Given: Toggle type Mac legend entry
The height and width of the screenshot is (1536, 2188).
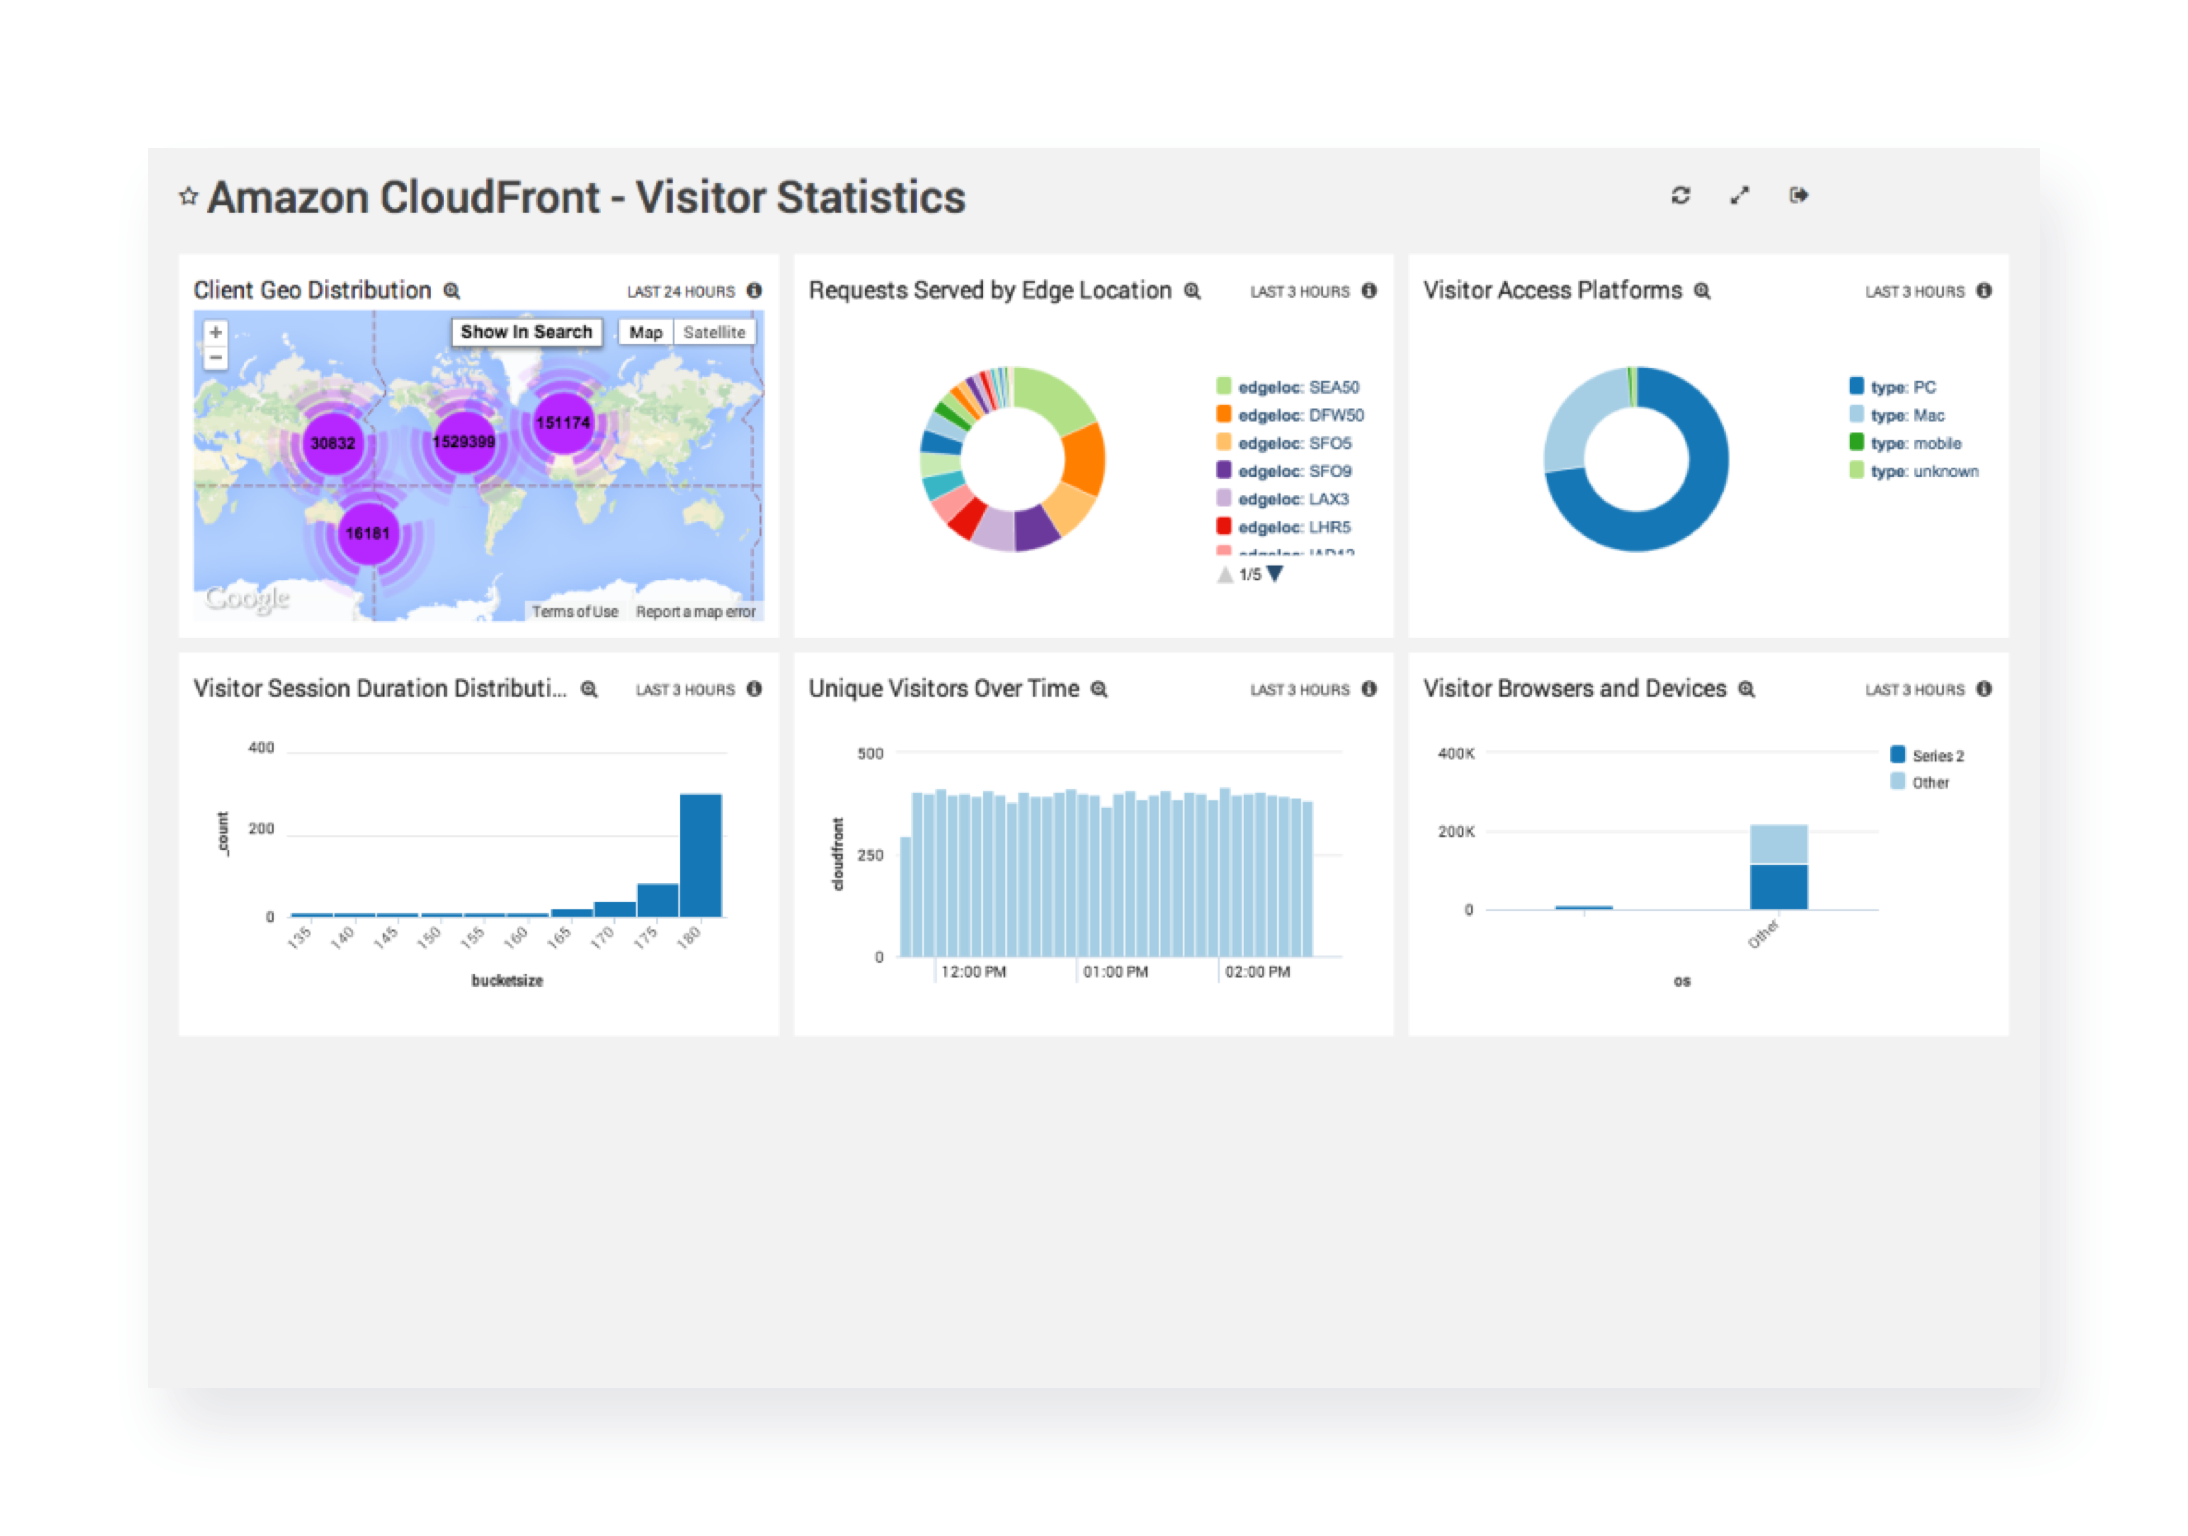Looking at the screenshot, I should click(x=1897, y=415).
